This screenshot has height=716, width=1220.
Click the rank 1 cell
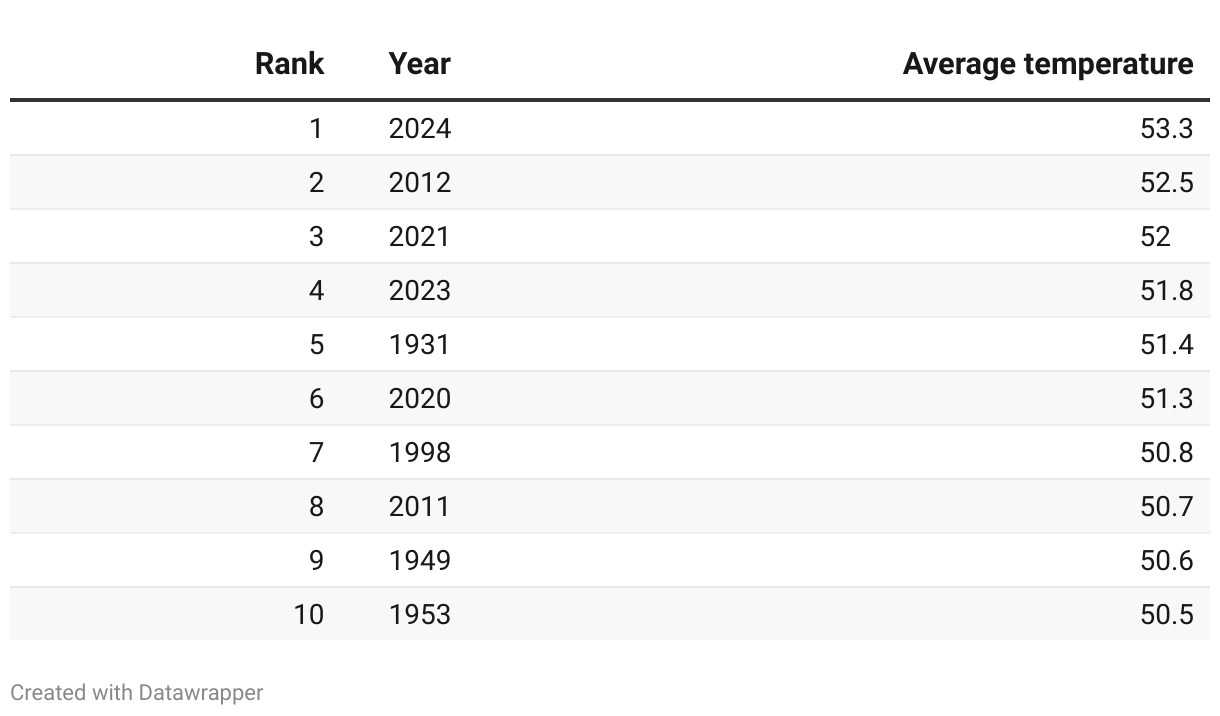click(x=316, y=128)
